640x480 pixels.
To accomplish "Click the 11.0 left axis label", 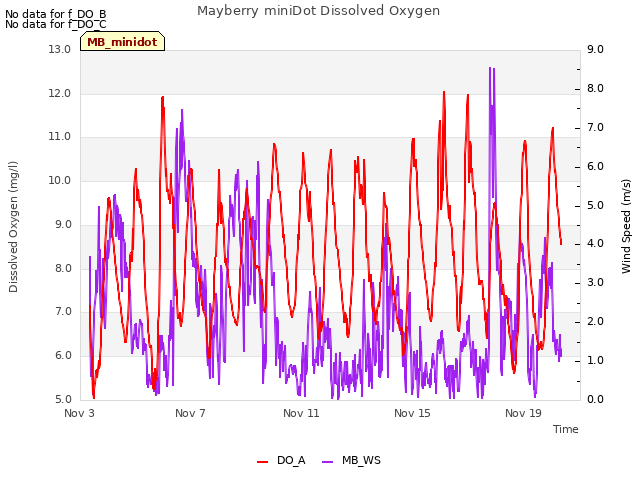I will point(60,137).
